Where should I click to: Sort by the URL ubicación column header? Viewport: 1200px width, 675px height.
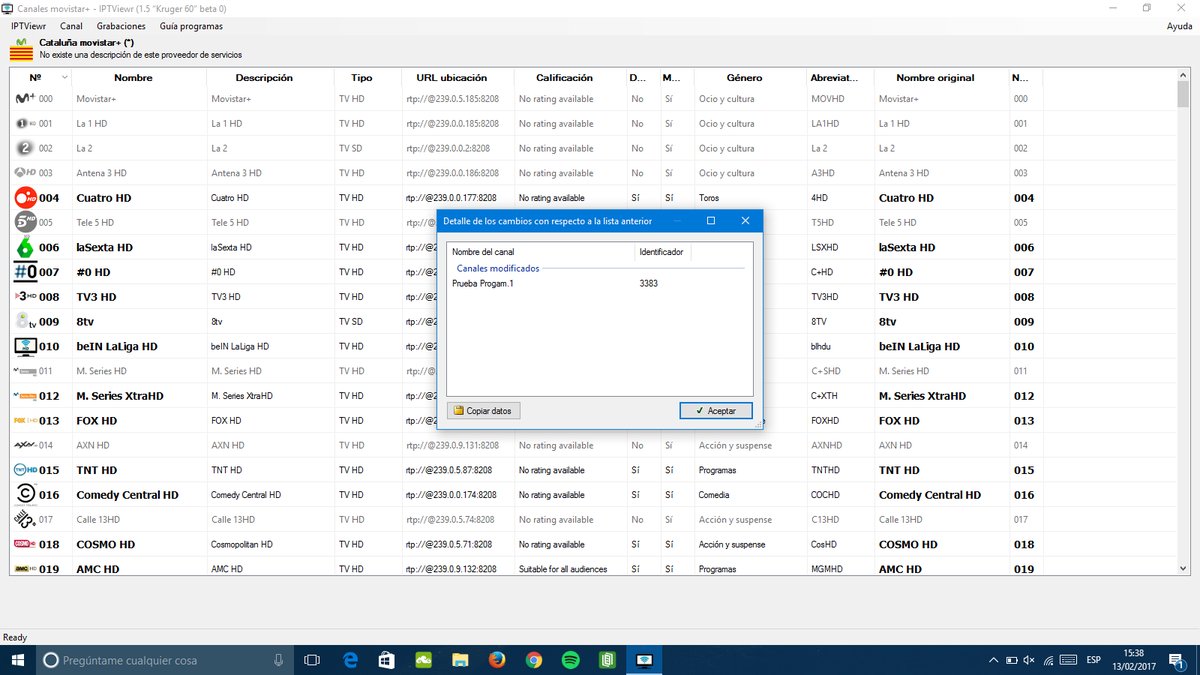[x=452, y=77]
